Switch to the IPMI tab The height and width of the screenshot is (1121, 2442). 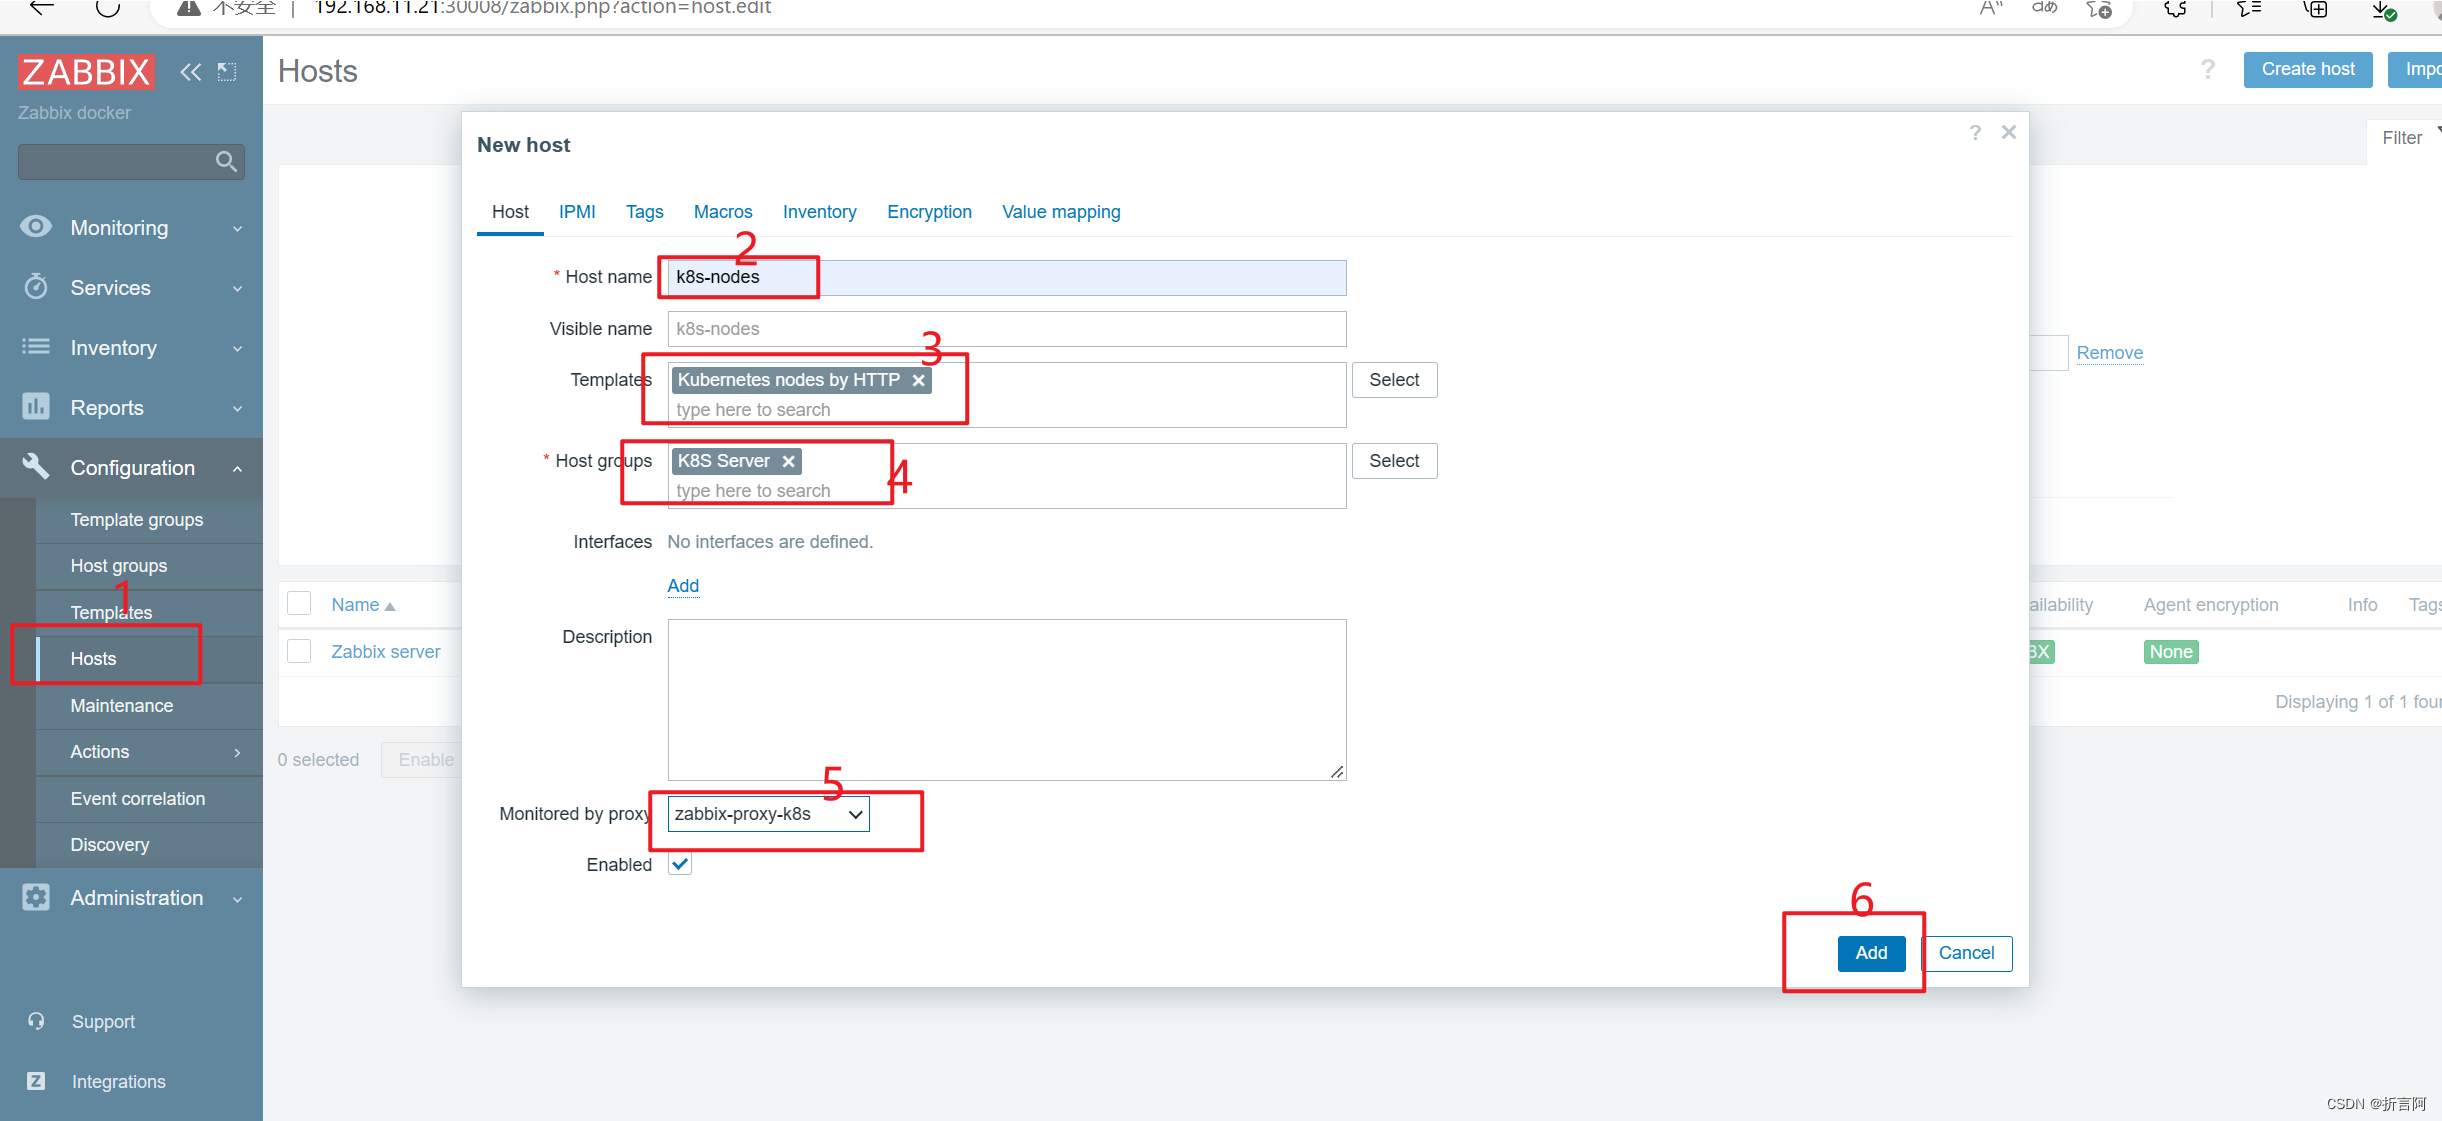pos(577,212)
